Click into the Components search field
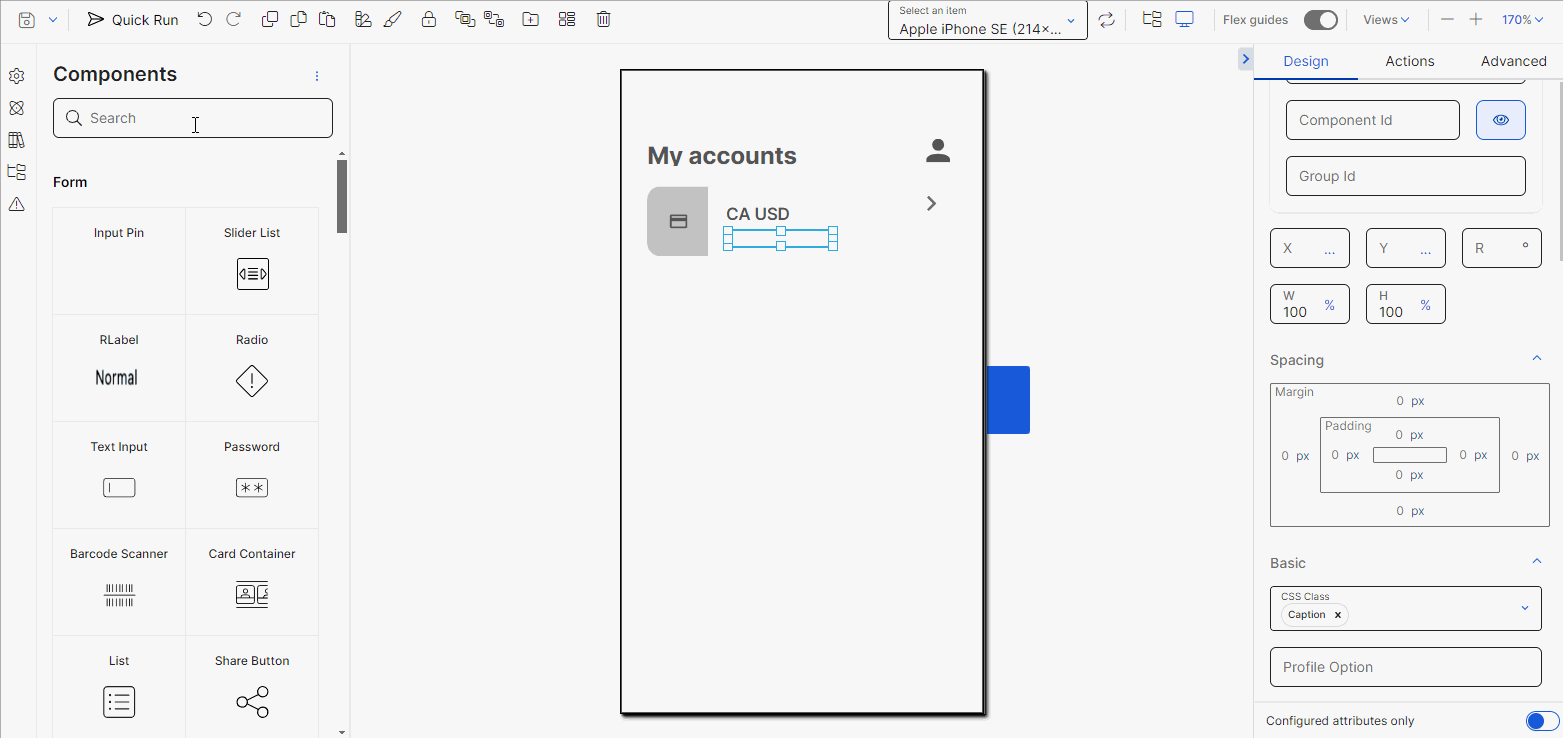Image resolution: width=1563 pixels, height=738 pixels. pyautogui.click(x=192, y=117)
